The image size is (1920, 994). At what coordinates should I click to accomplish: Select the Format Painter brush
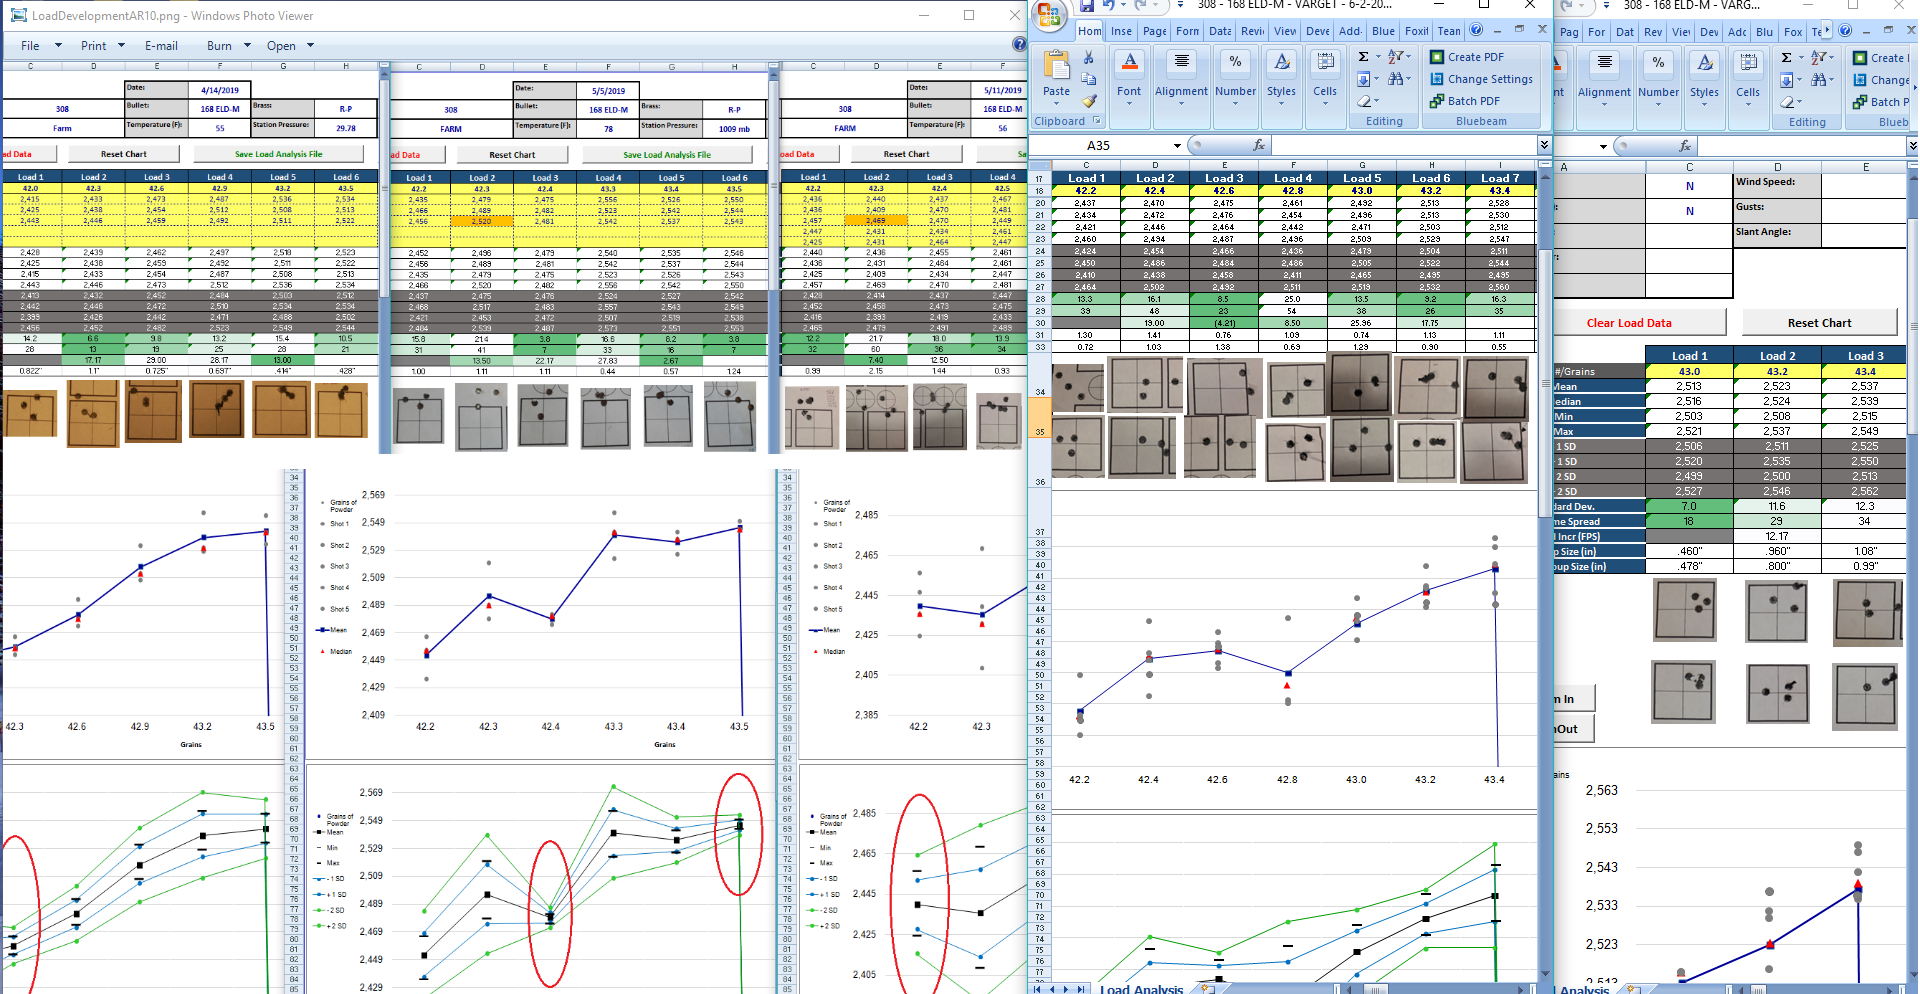click(x=1089, y=101)
